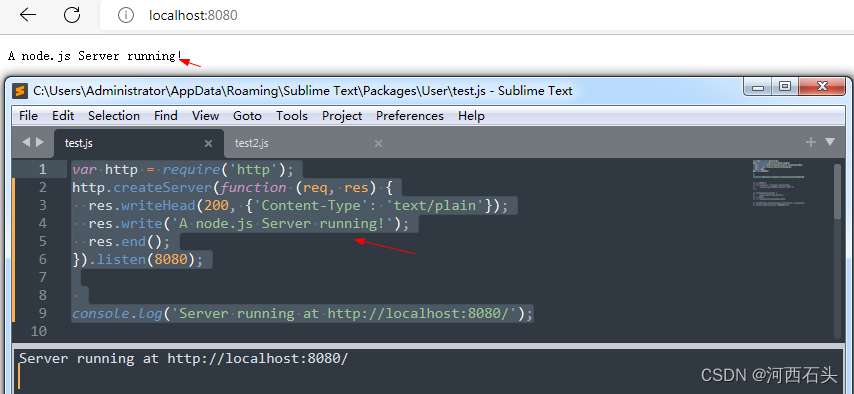Switch to the test.js tab

tap(139, 143)
